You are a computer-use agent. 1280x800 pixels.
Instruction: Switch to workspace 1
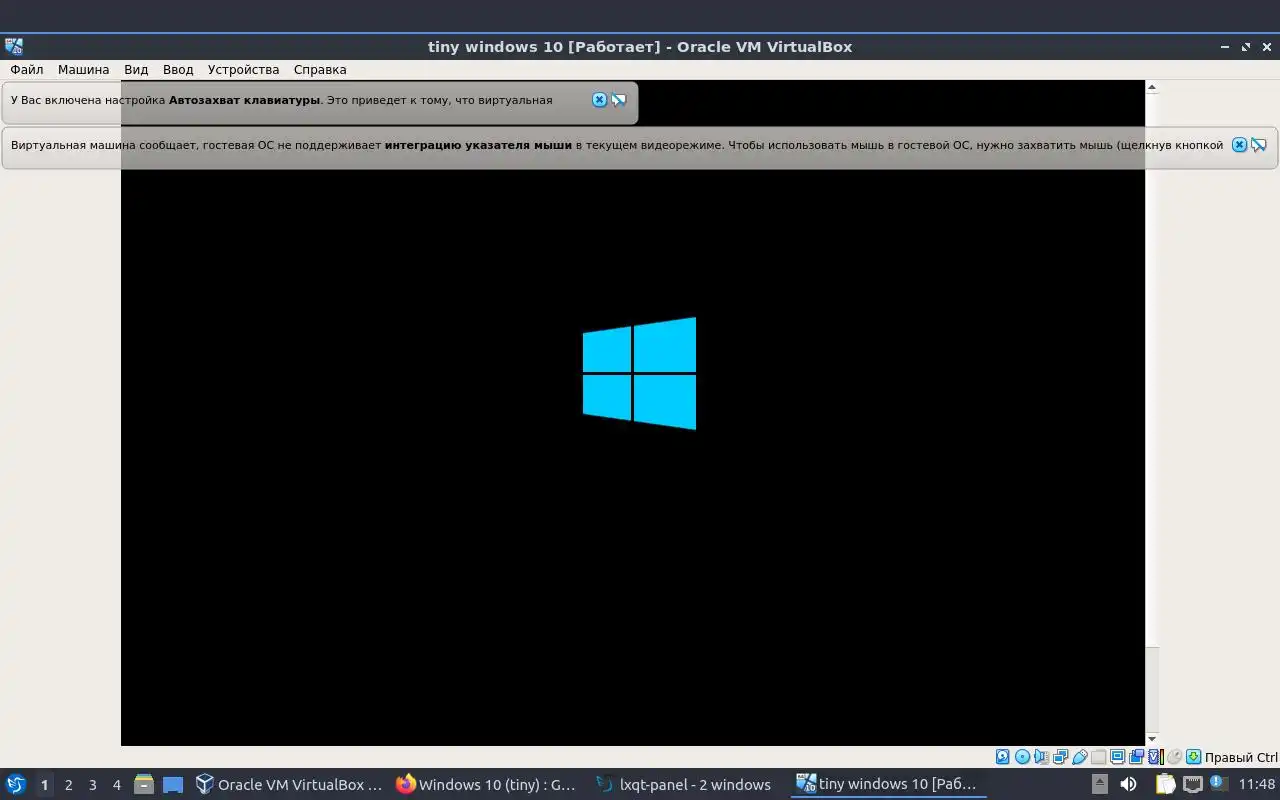pos(44,785)
